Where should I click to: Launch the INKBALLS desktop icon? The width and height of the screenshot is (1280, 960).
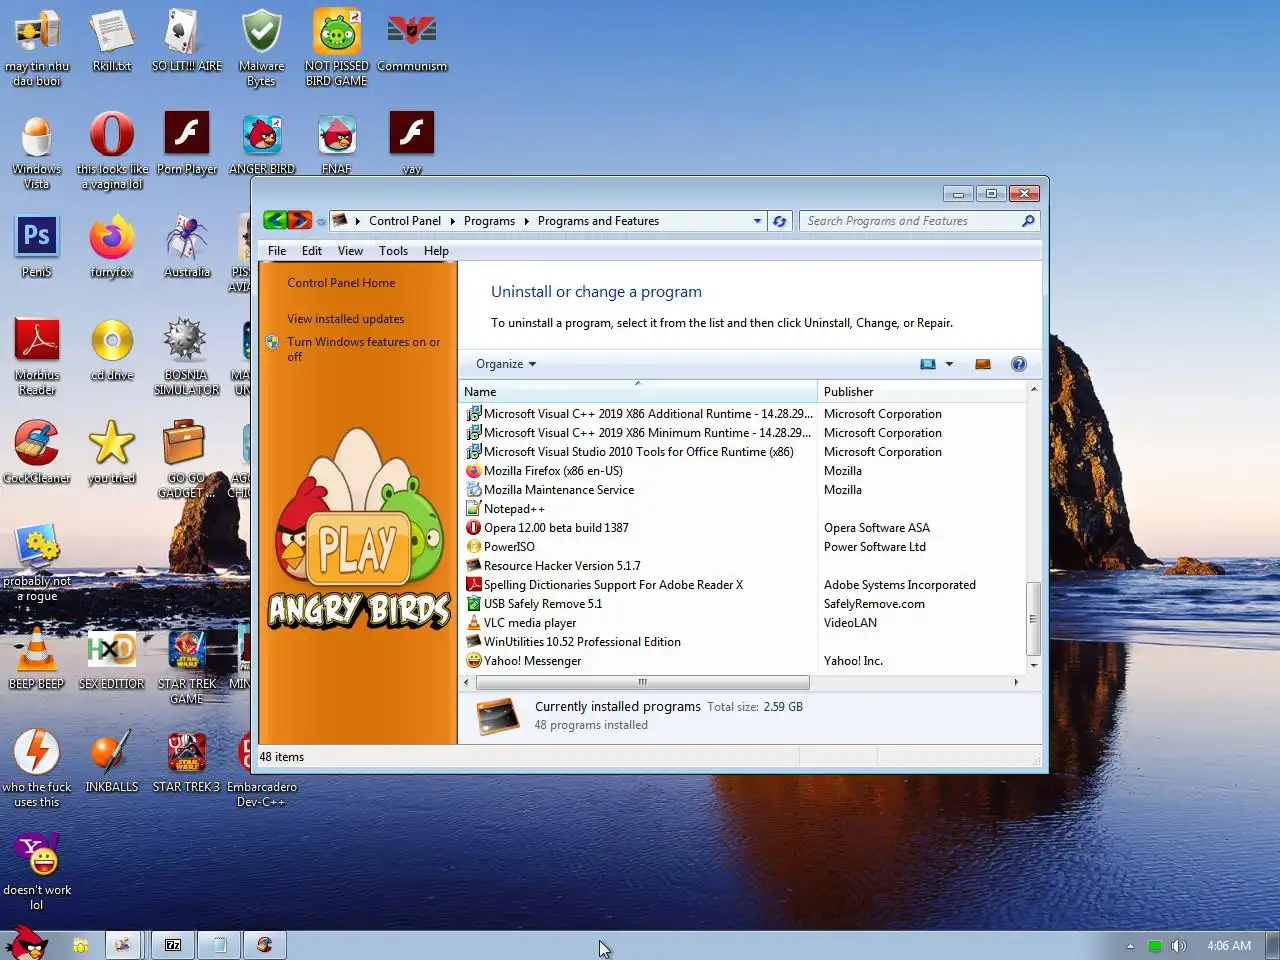coord(112,761)
